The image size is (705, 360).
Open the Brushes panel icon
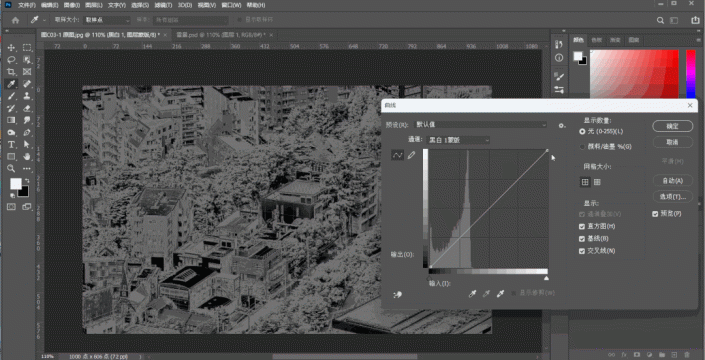559,76
